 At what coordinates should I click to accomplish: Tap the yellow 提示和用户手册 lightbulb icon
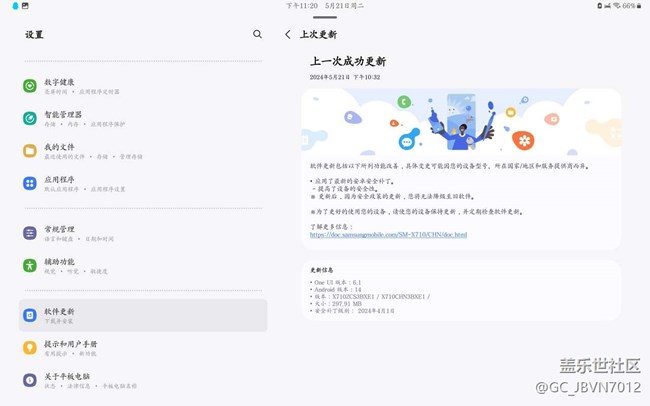pyautogui.click(x=30, y=347)
